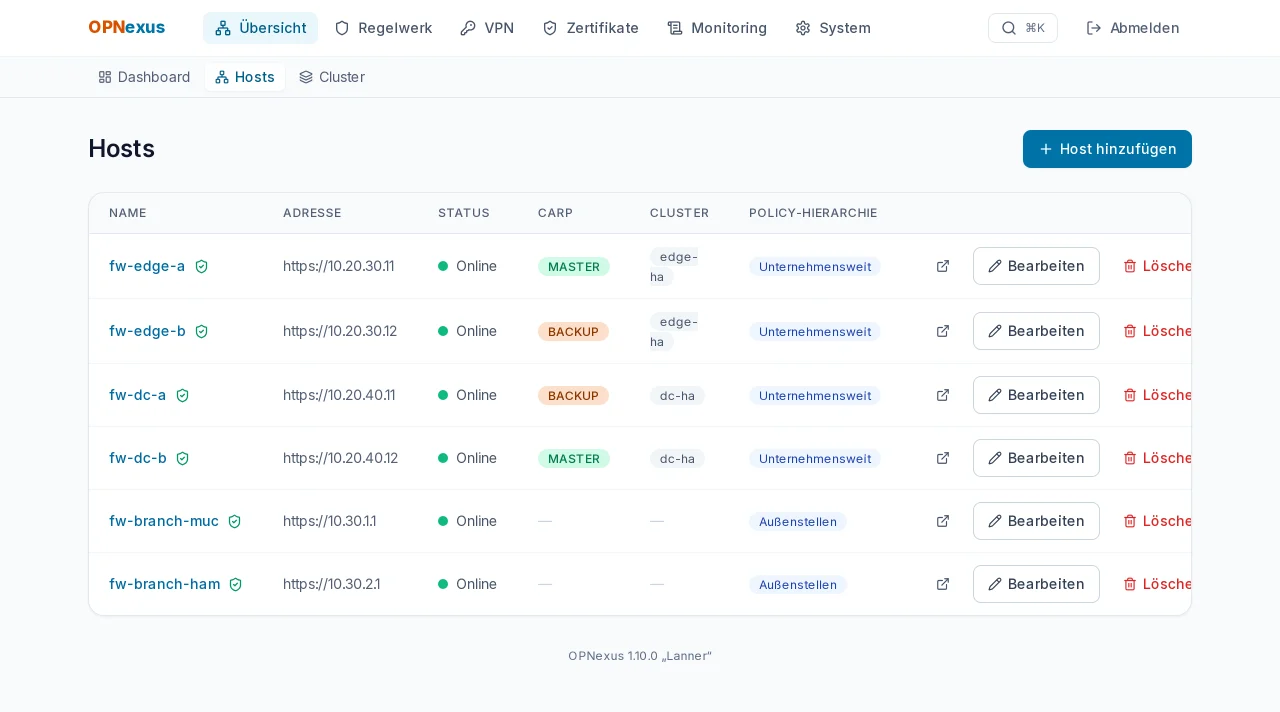
Task: Open external link for fw-branch-muc
Action: (943, 521)
